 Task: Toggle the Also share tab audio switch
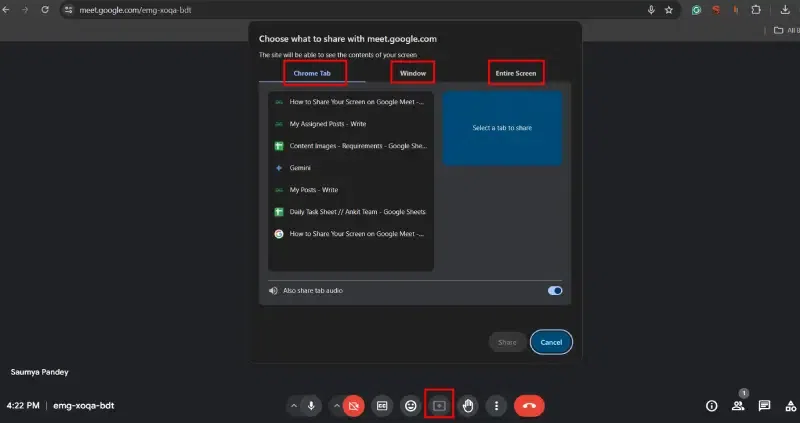[x=555, y=290]
